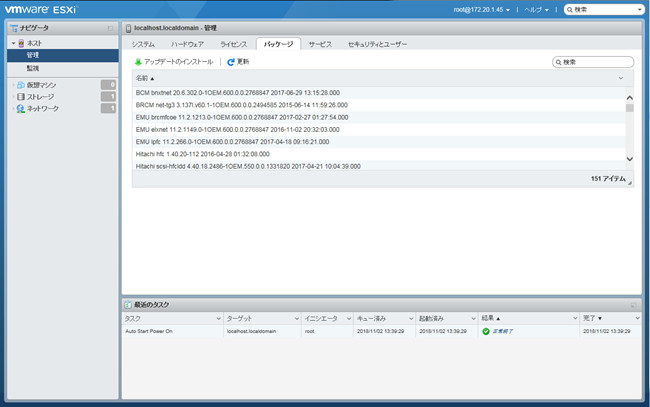Click the VMware ESXi logo

(41, 9)
